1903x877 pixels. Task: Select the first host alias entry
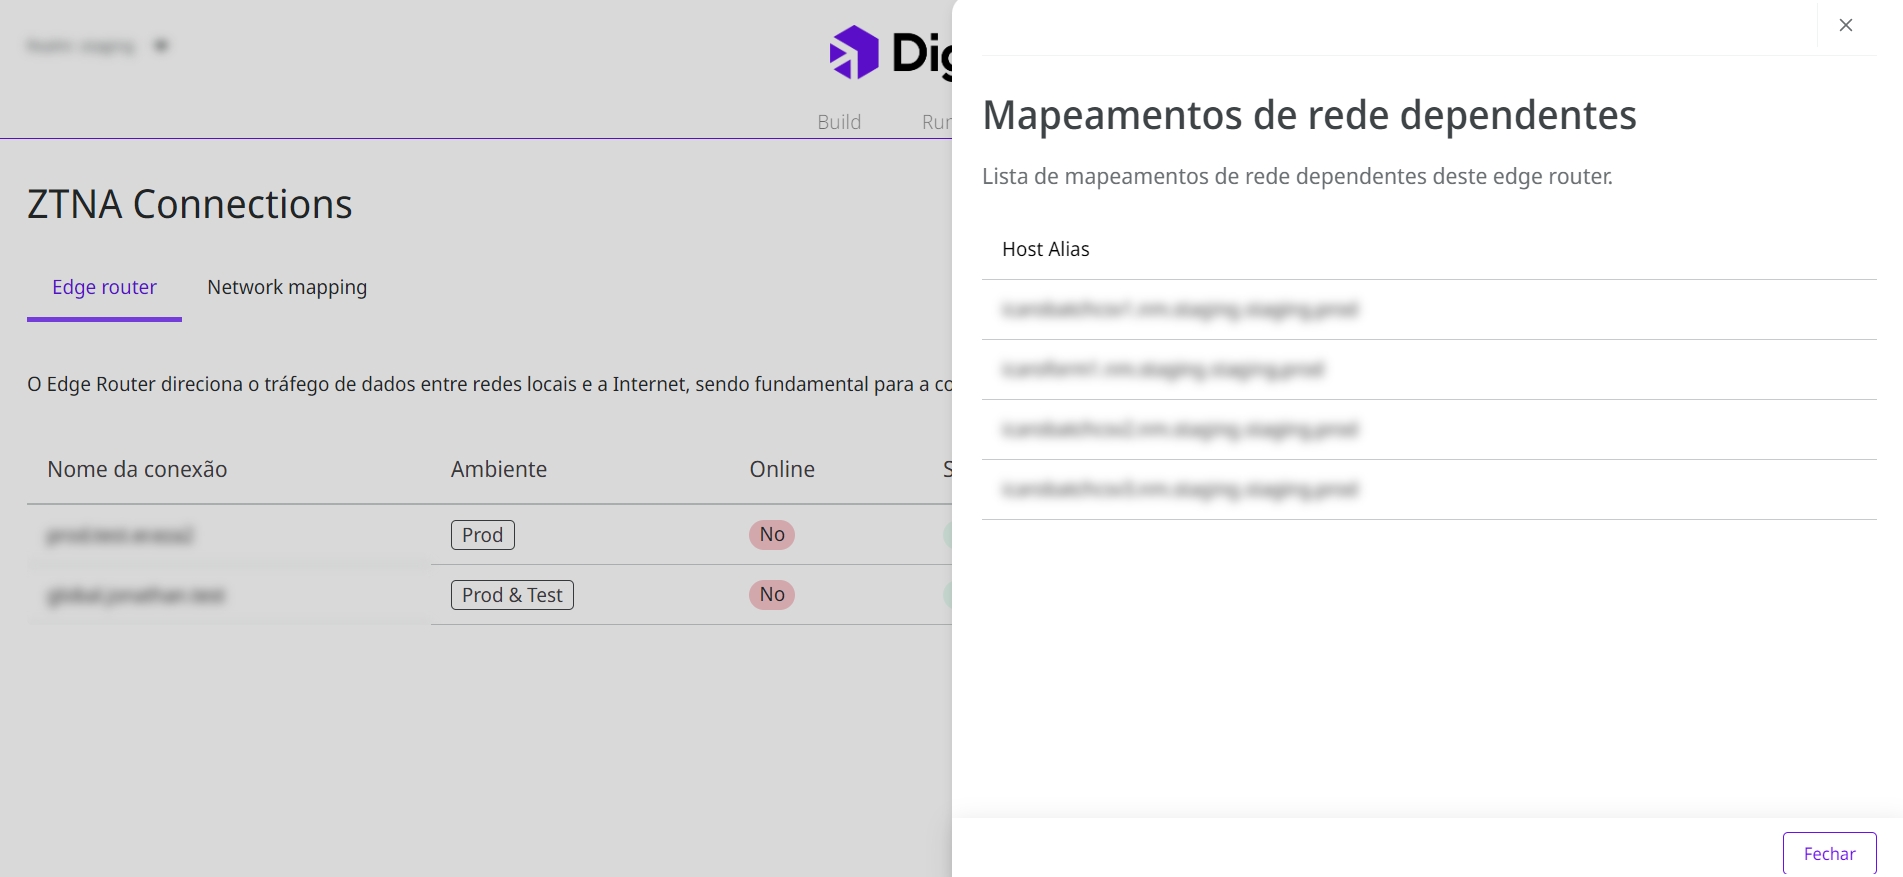tap(1179, 310)
